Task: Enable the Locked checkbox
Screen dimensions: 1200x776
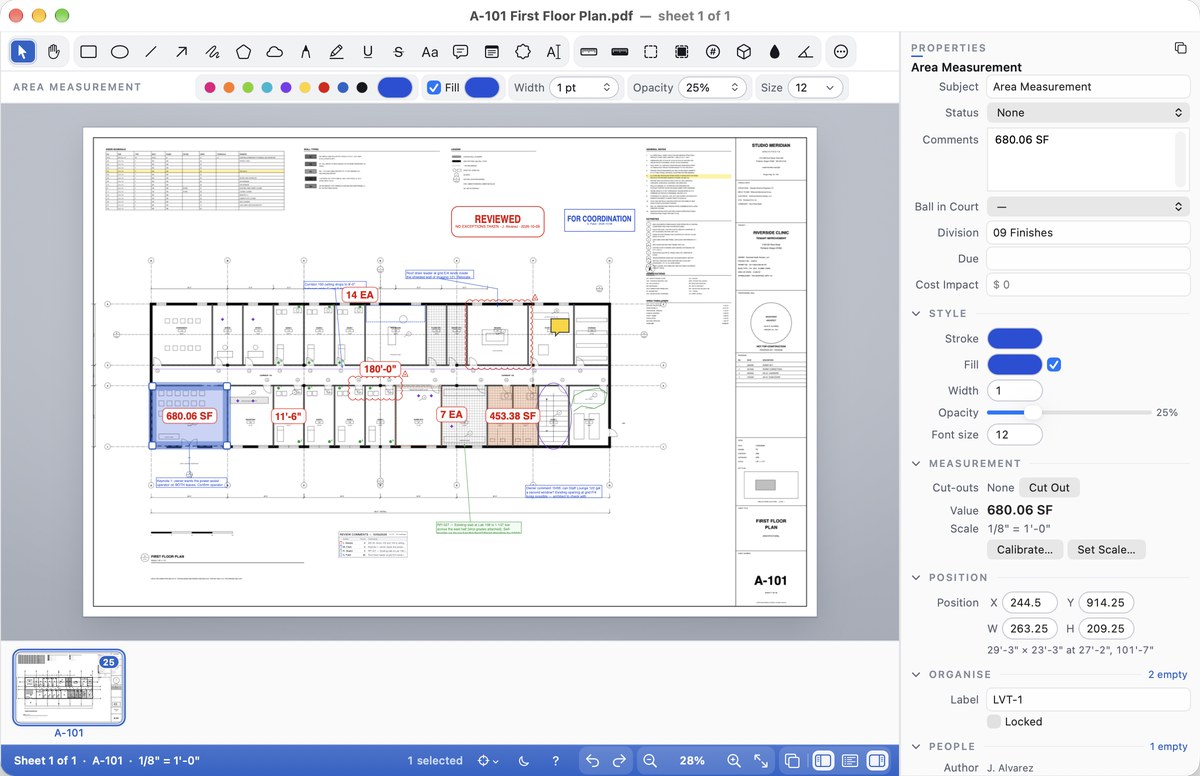Action: point(994,721)
